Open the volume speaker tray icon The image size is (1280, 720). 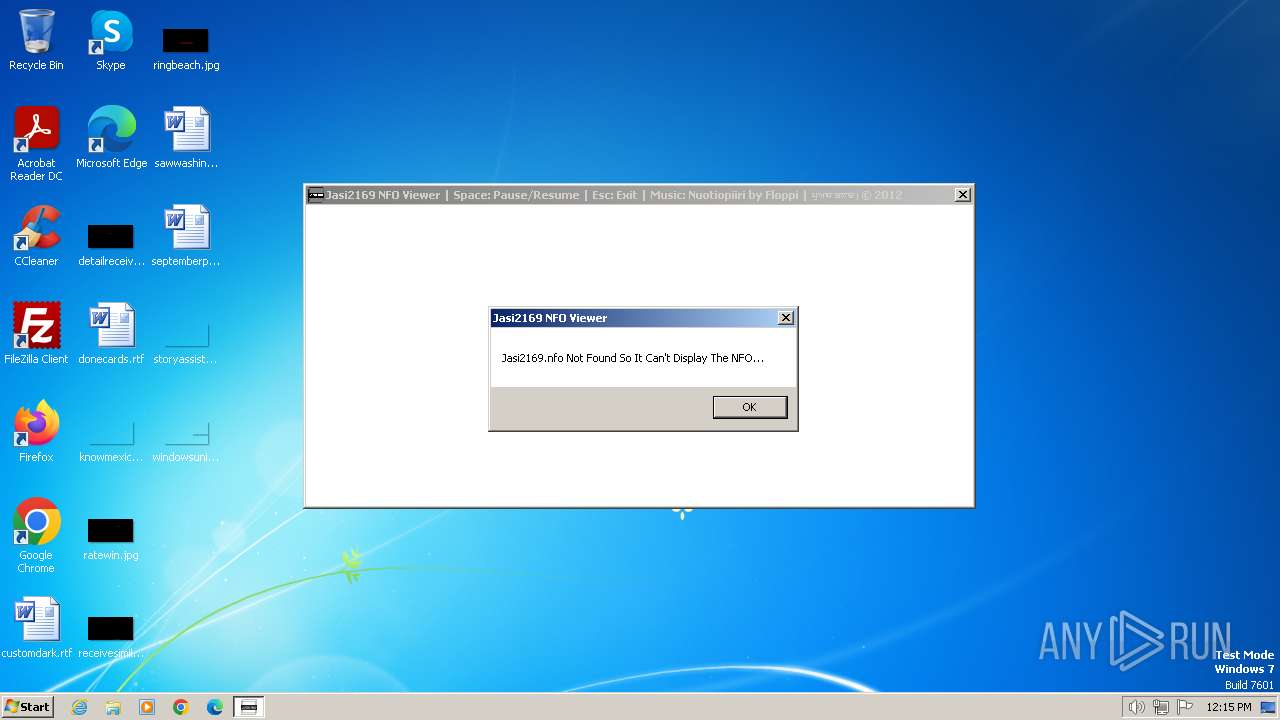pos(1136,707)
